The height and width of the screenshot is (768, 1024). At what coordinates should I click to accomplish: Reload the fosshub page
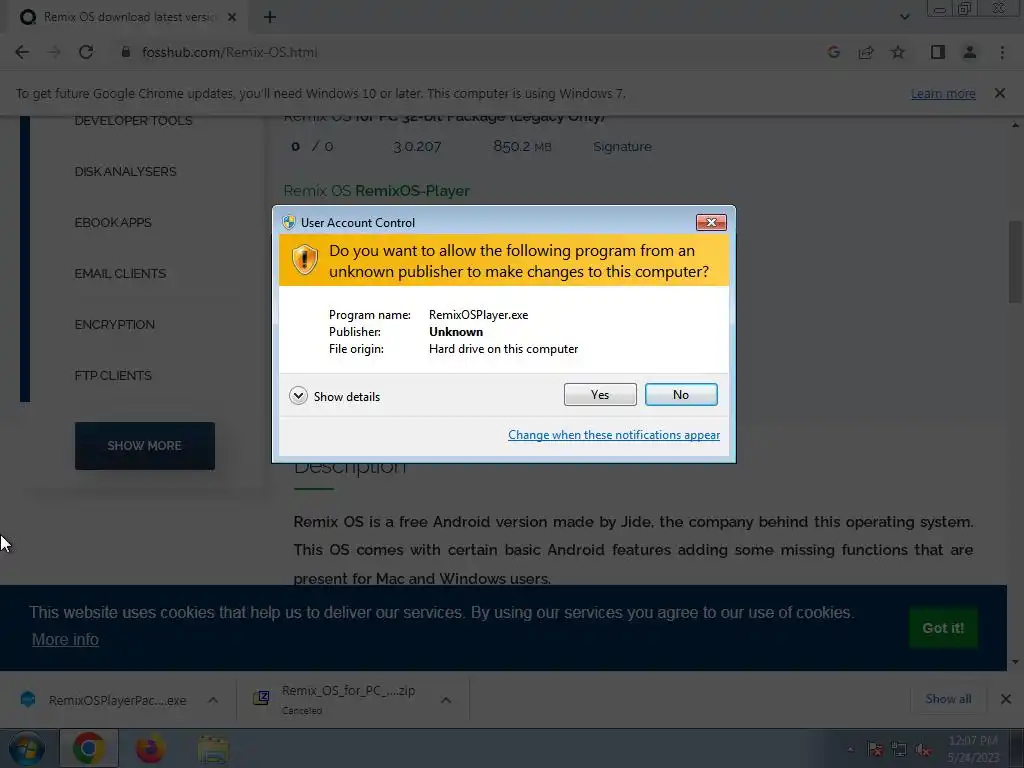point(86,52)
